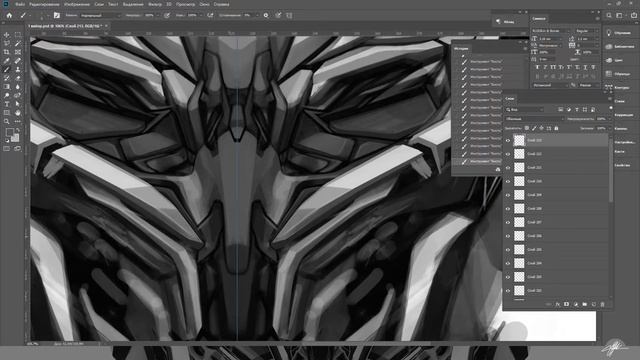Open the Просмотр menu
The image size is (640, 360).
click(x=185, y=4)
